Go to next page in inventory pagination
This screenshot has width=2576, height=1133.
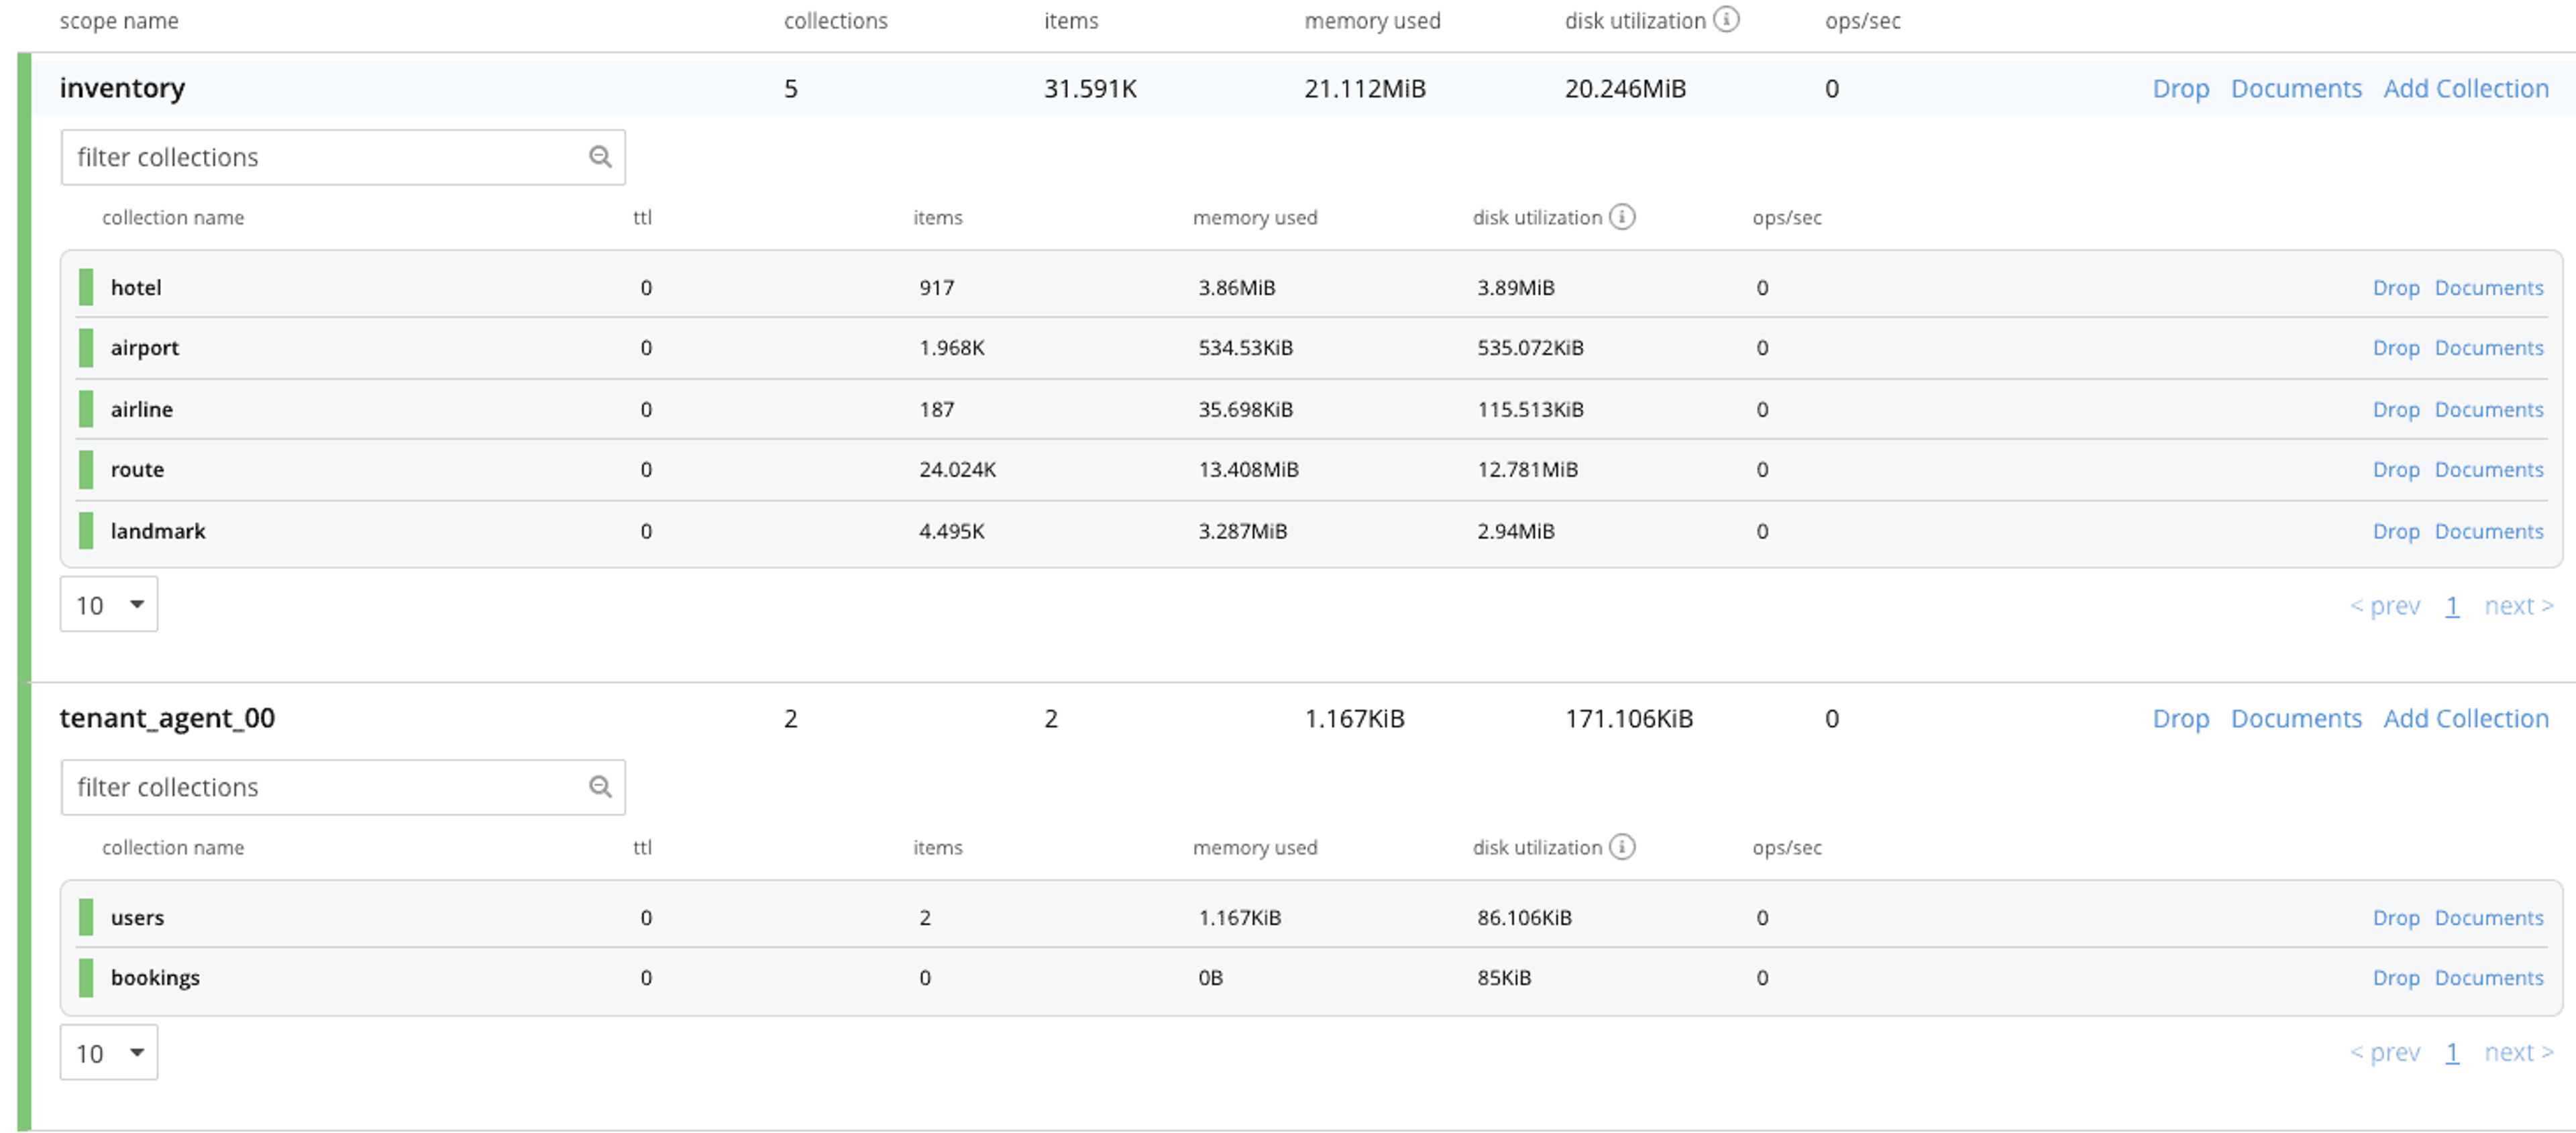(2519, 606)
